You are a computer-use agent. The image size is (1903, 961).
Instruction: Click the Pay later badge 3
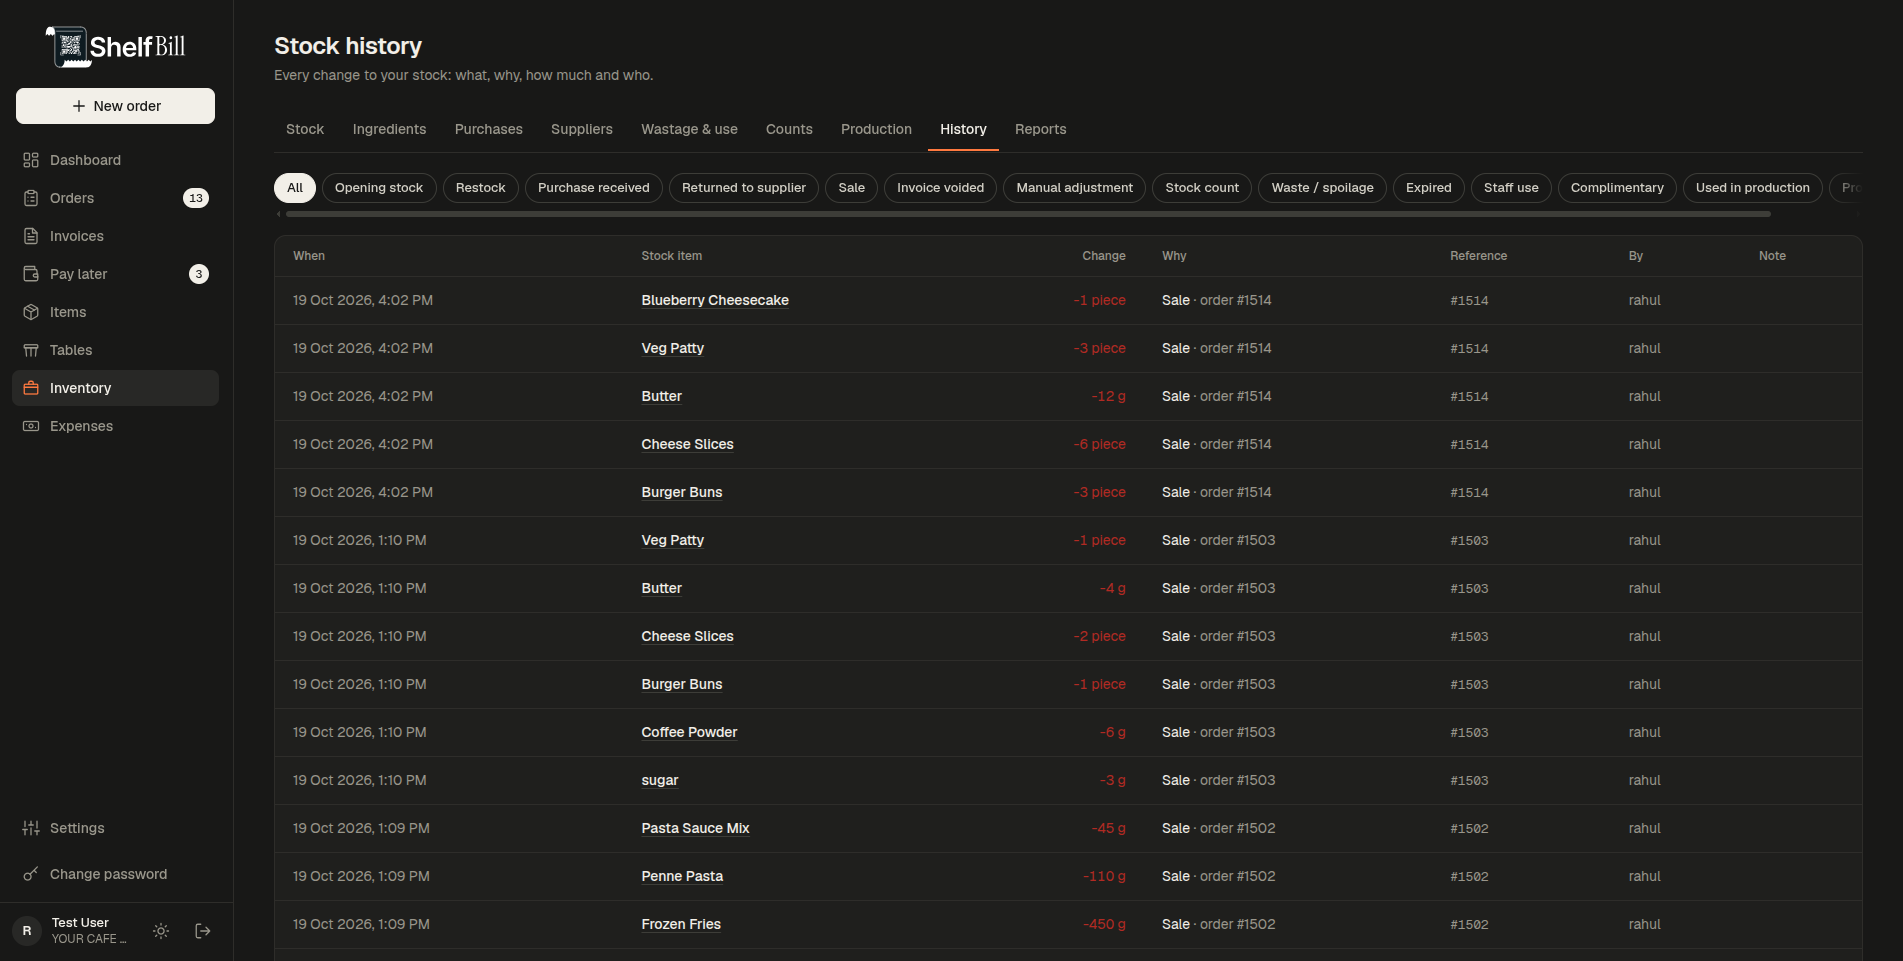199,274
